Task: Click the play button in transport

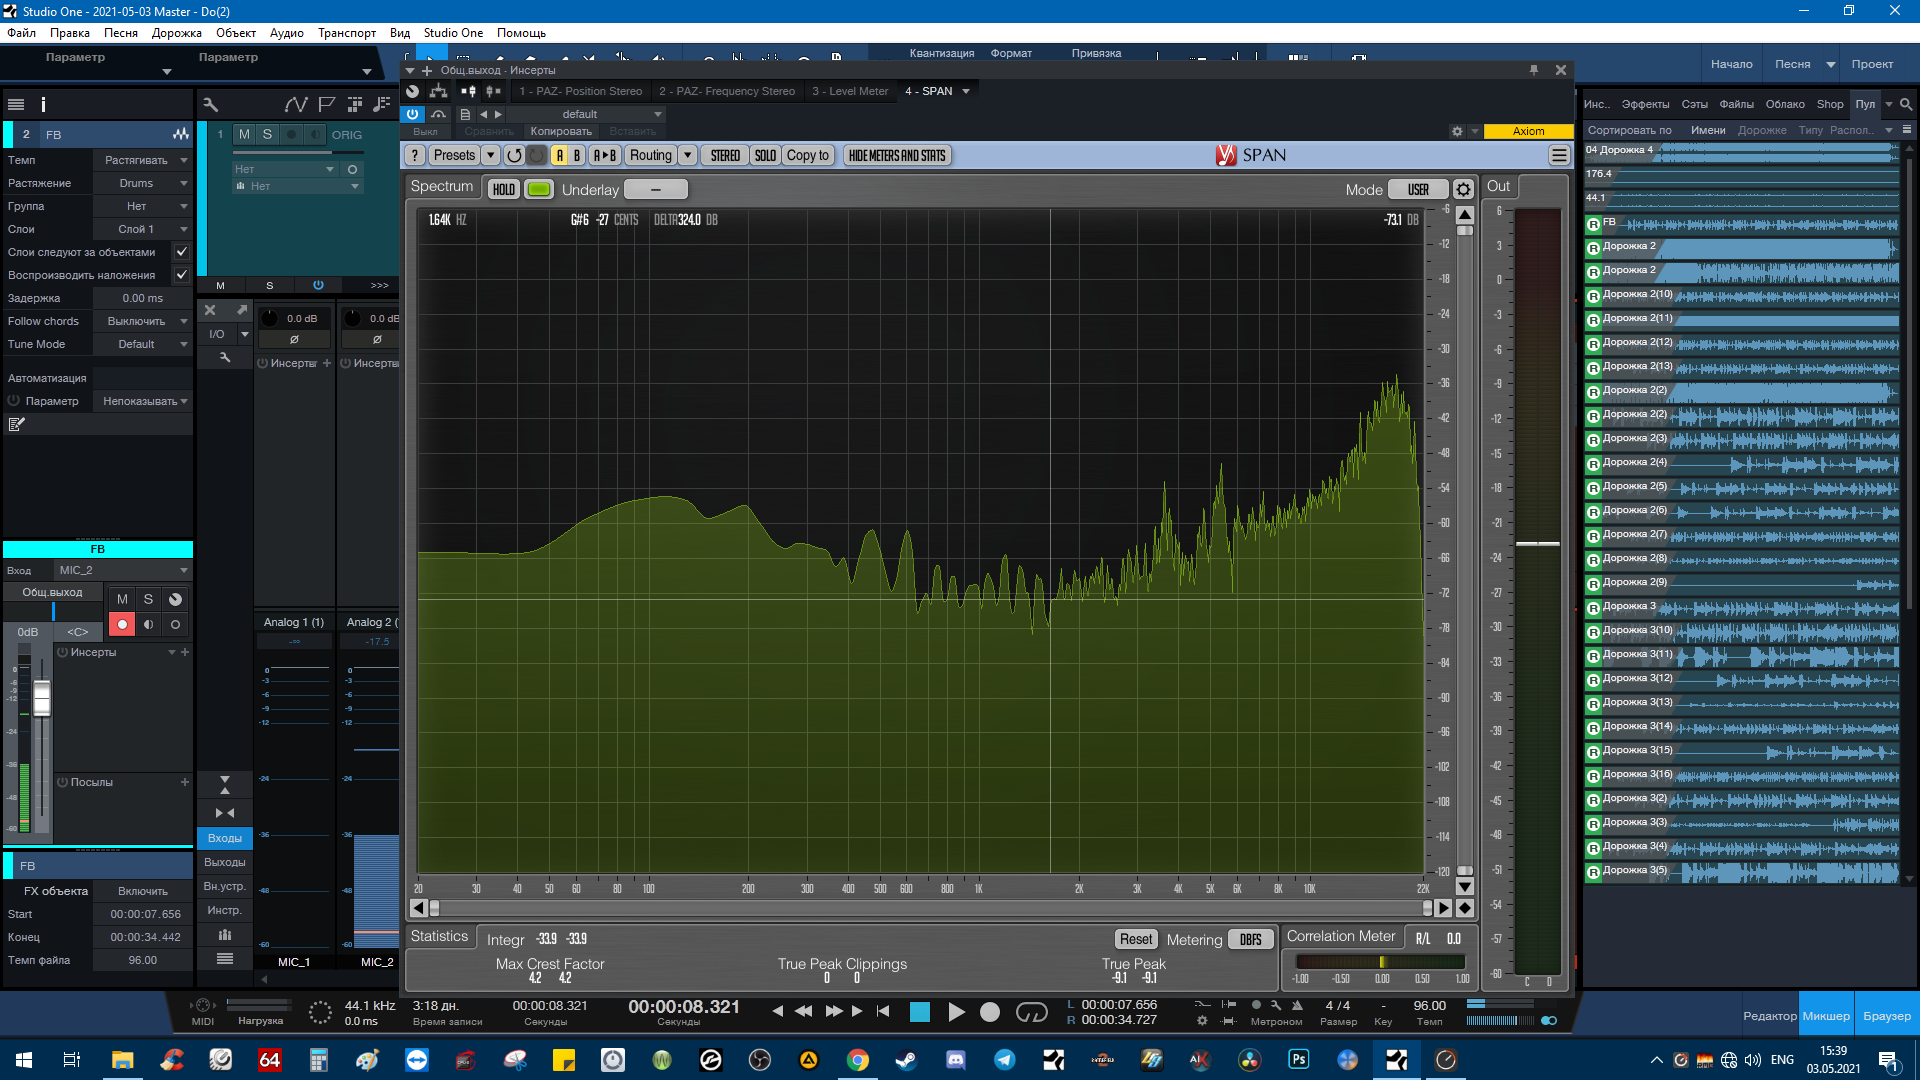Action: tap(956, 1012)
